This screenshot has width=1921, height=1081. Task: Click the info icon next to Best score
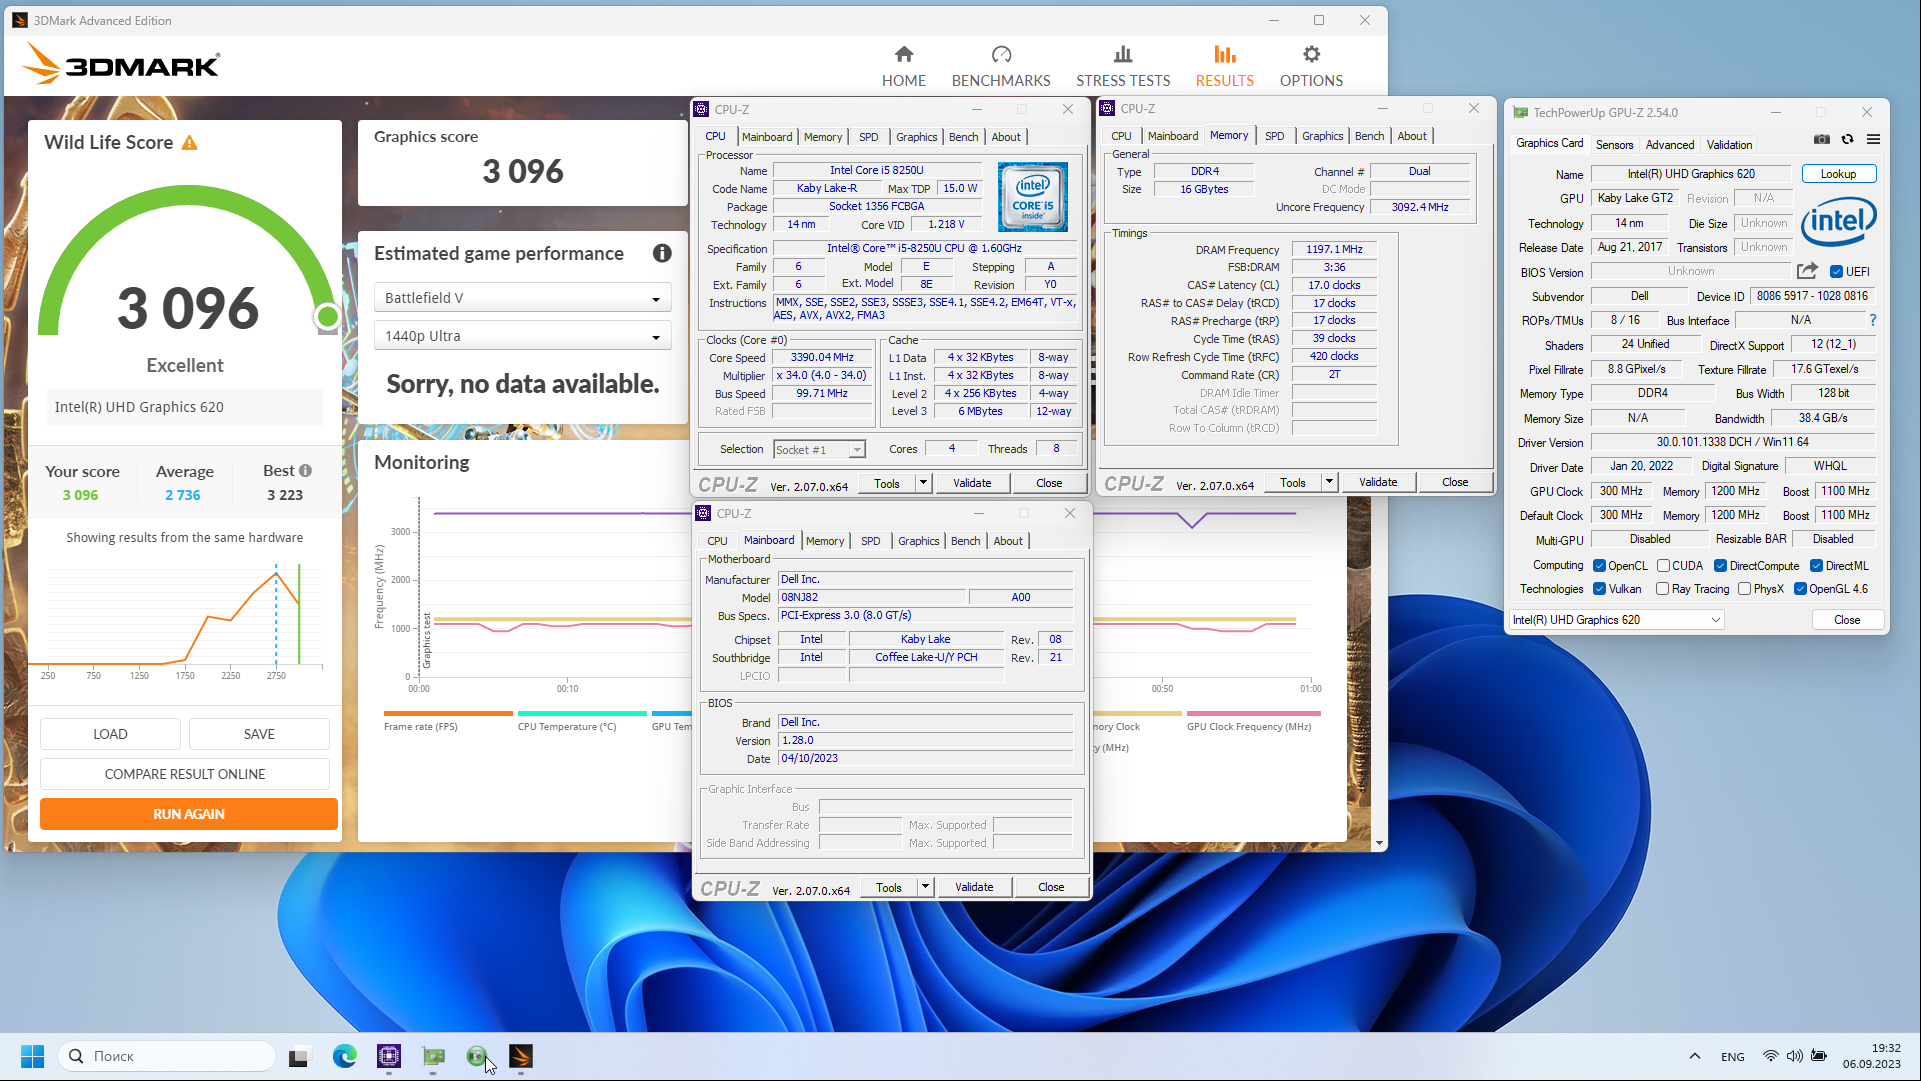pos(305,470)
